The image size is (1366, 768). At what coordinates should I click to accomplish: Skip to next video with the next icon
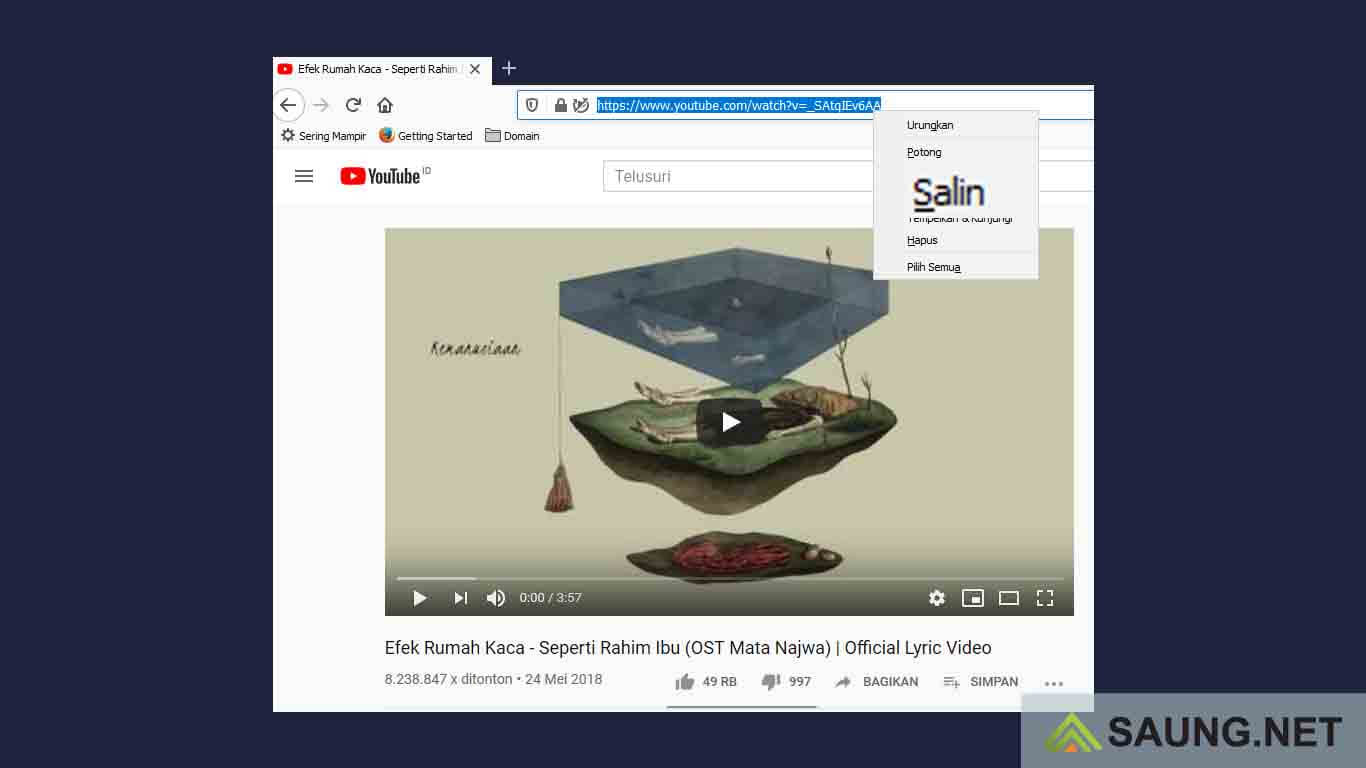pos(460,598)
